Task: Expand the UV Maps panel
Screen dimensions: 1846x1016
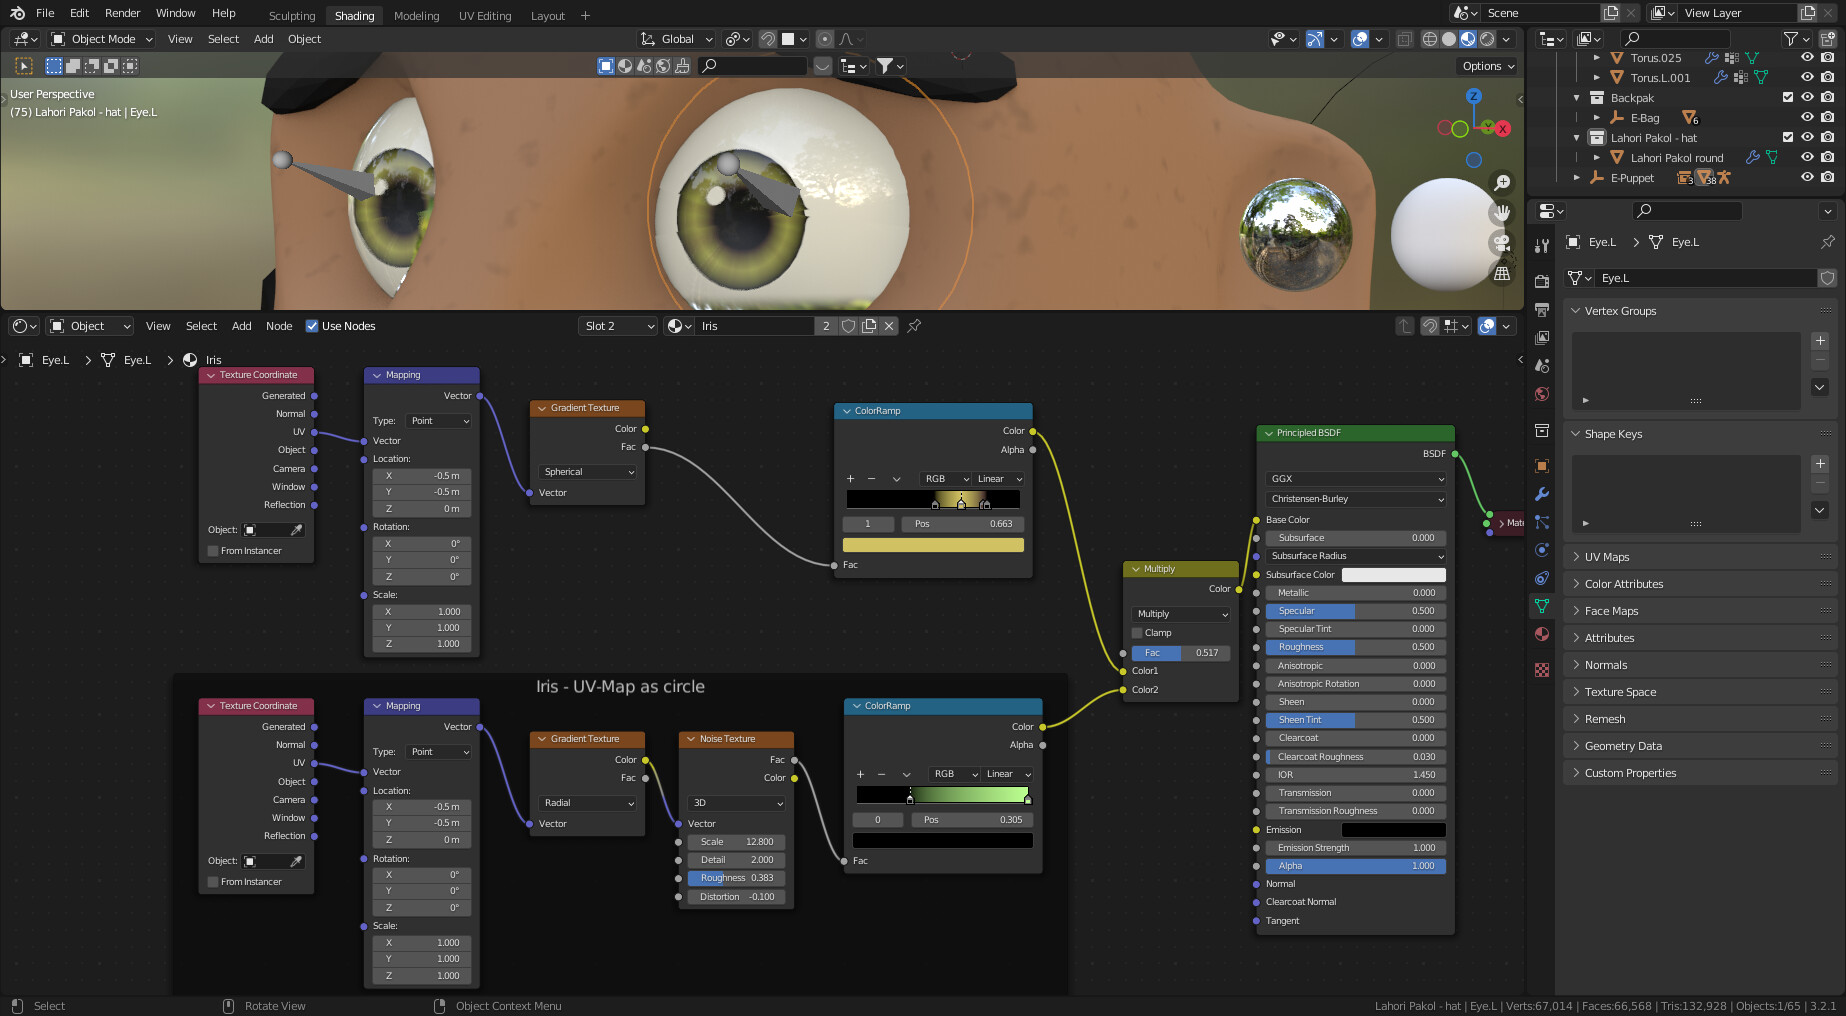Action: click(x=1606, y=557)
